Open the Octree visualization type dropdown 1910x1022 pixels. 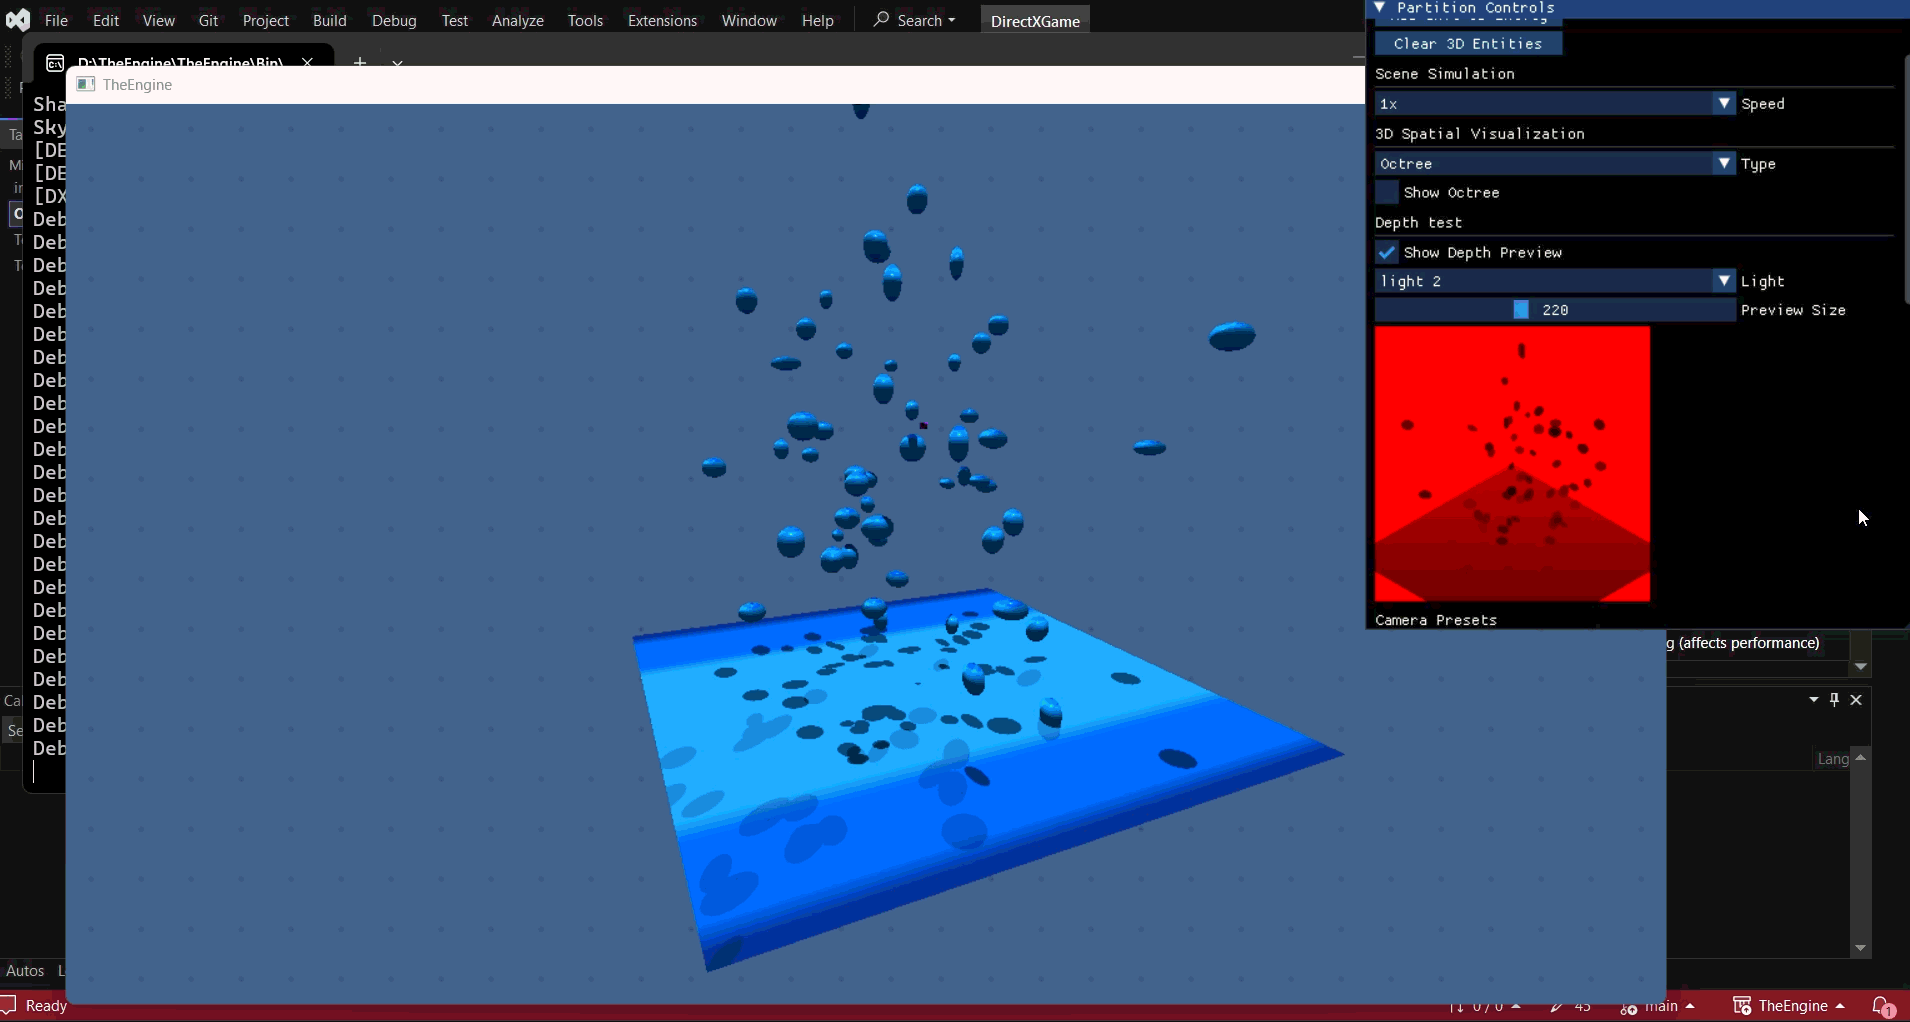[x=1724, y=163]
